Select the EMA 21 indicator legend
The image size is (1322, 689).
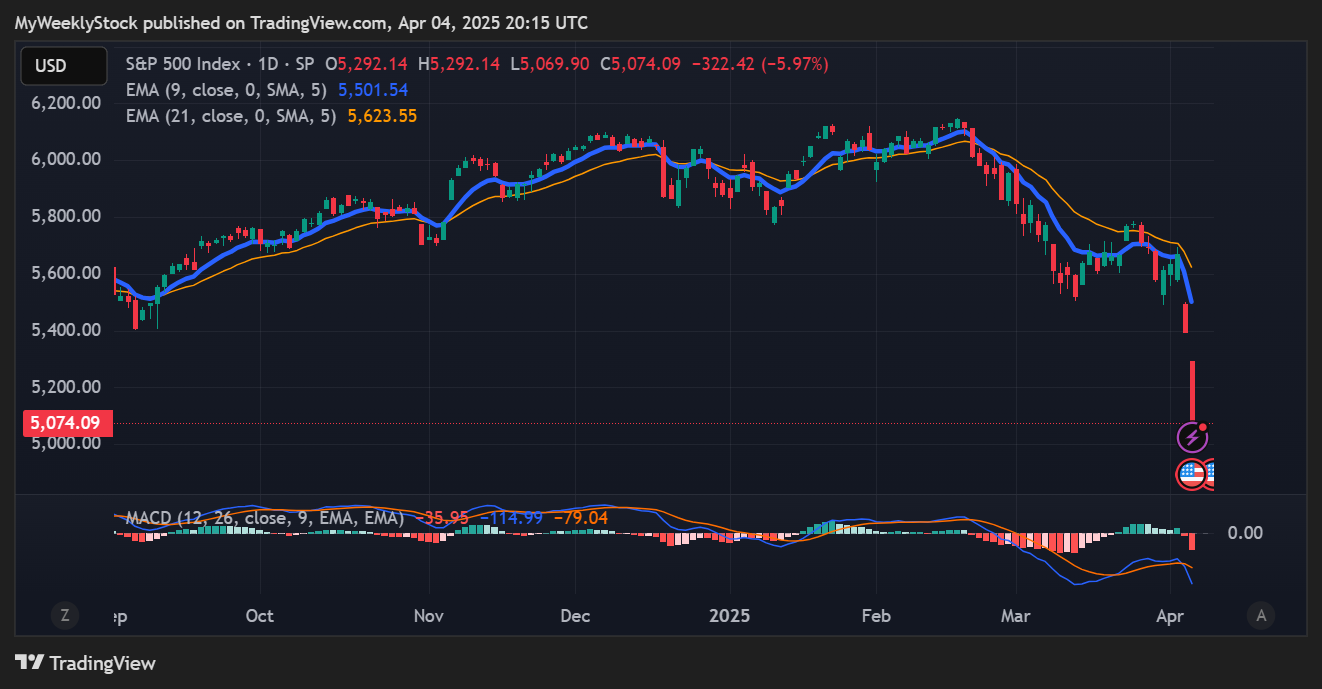(x=231, y=116)
